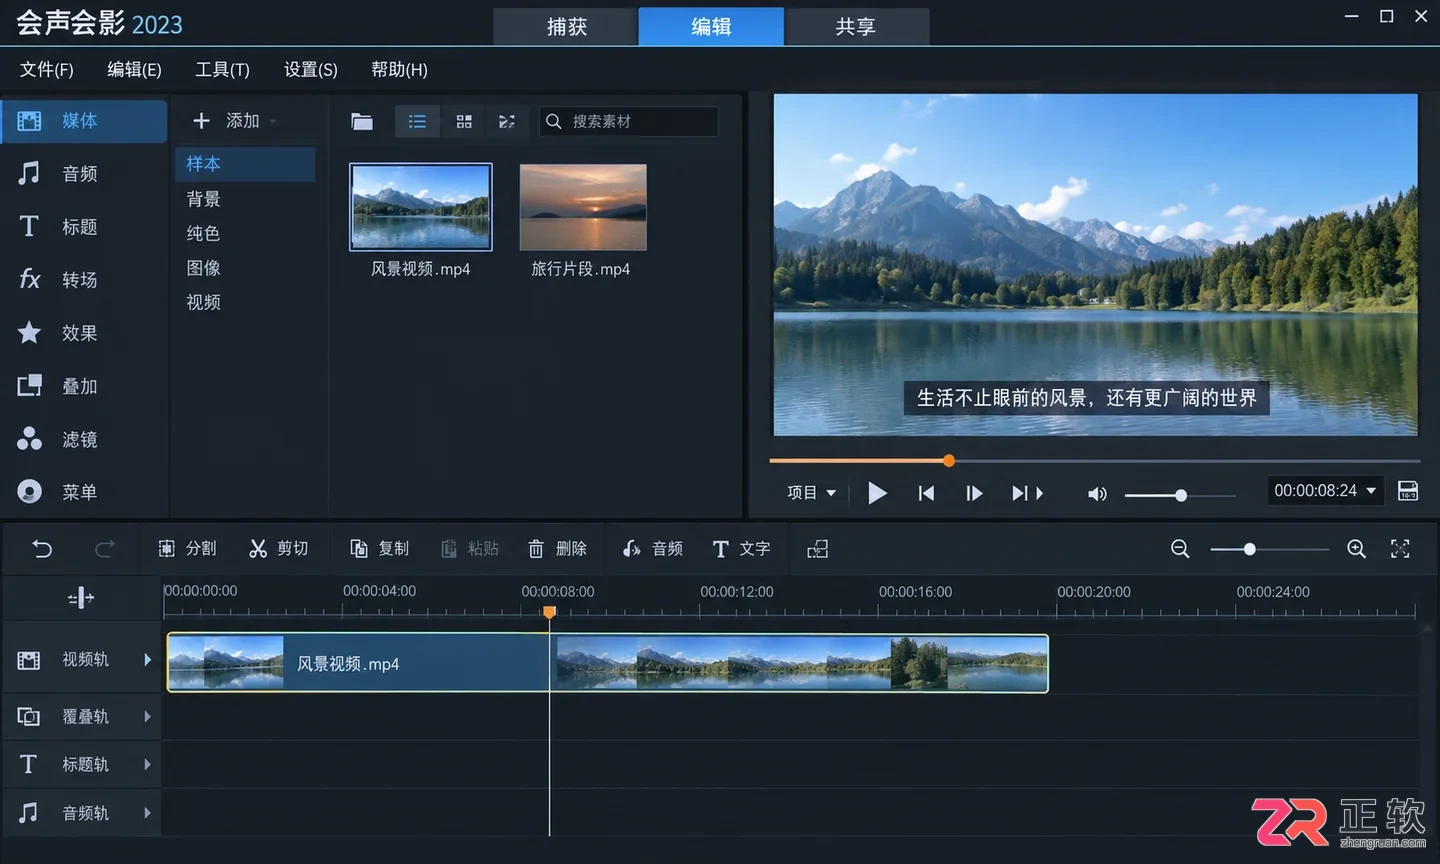The width and height of the screenshot is (1440, 864).
Task: Click the 文字 text toolbar button
Action: click(x=741, y=549)
